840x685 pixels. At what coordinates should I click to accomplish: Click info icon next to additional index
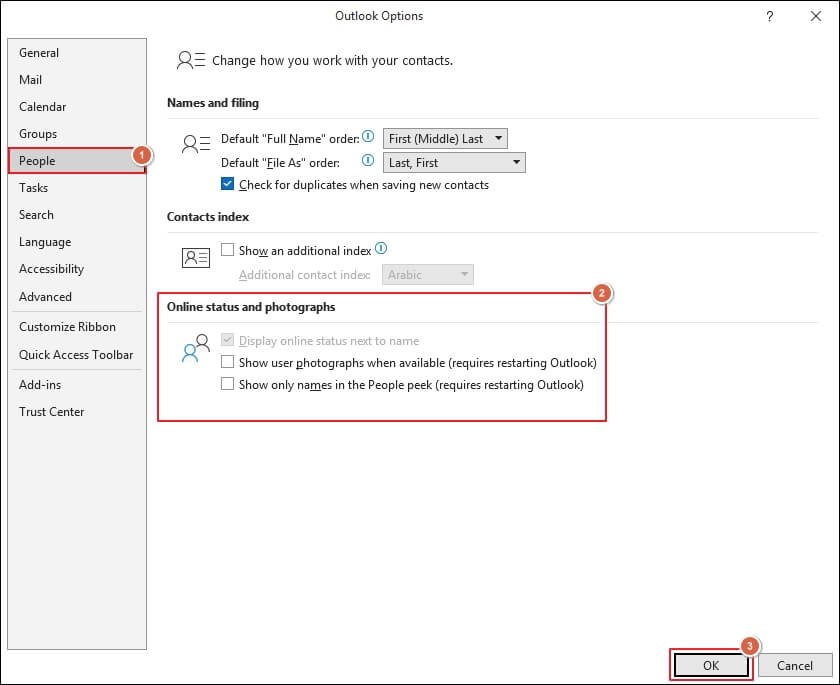coord(381,250)
